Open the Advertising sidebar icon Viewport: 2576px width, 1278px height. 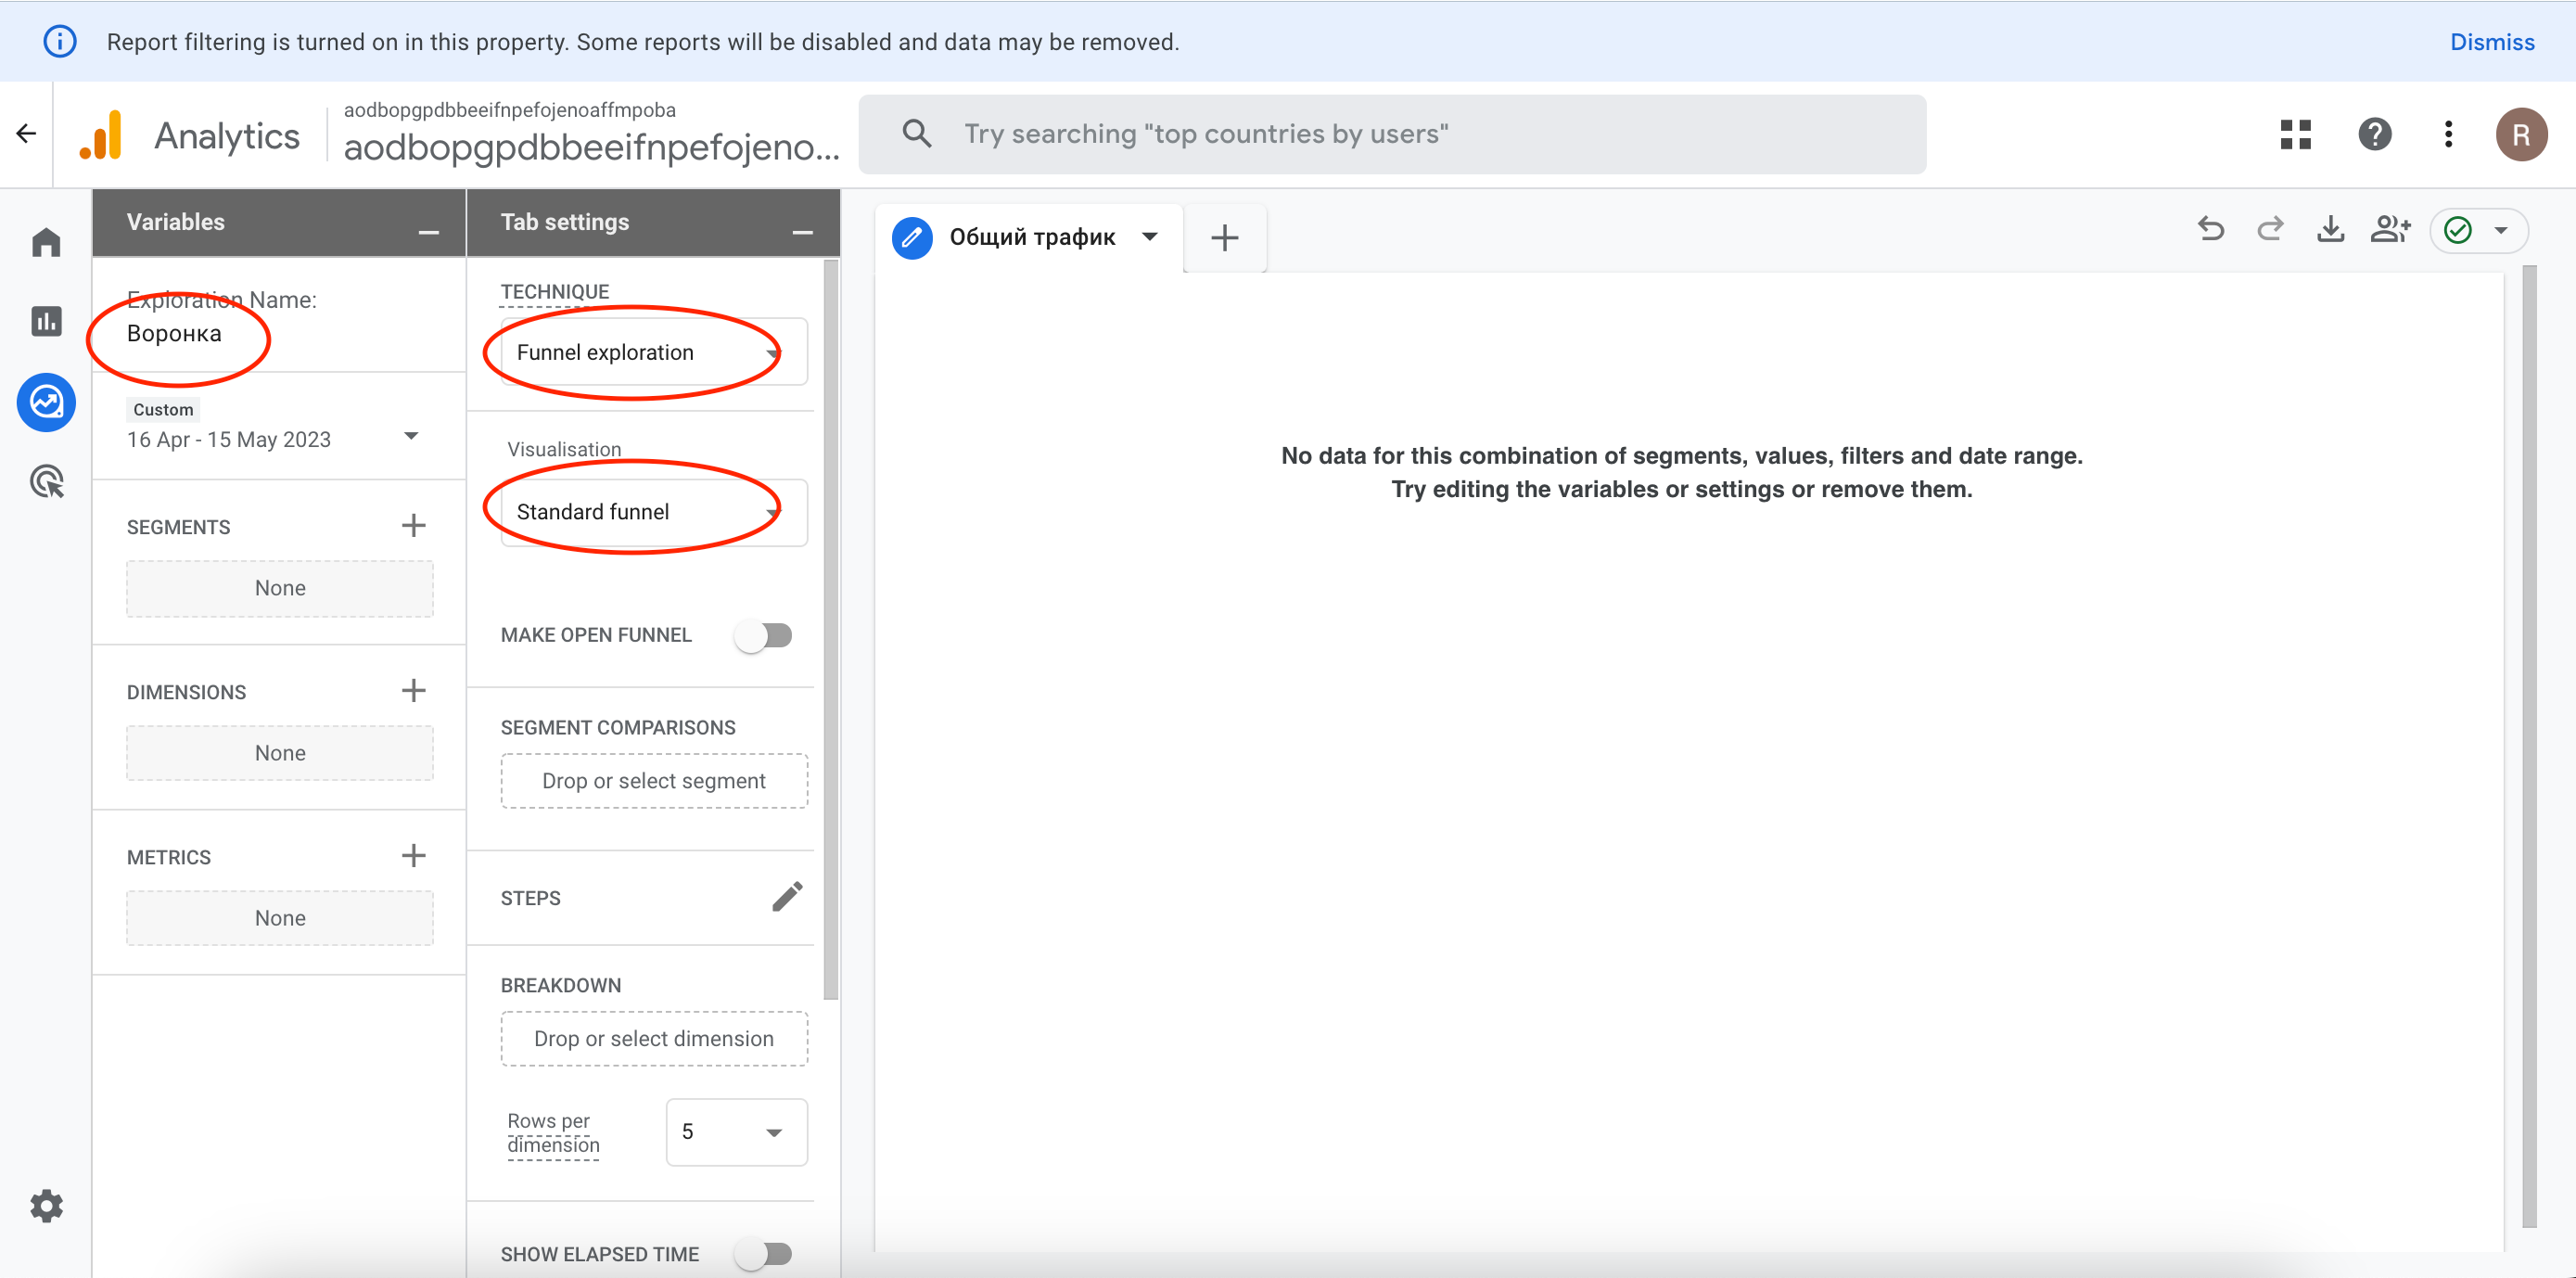tap(46, 482)
